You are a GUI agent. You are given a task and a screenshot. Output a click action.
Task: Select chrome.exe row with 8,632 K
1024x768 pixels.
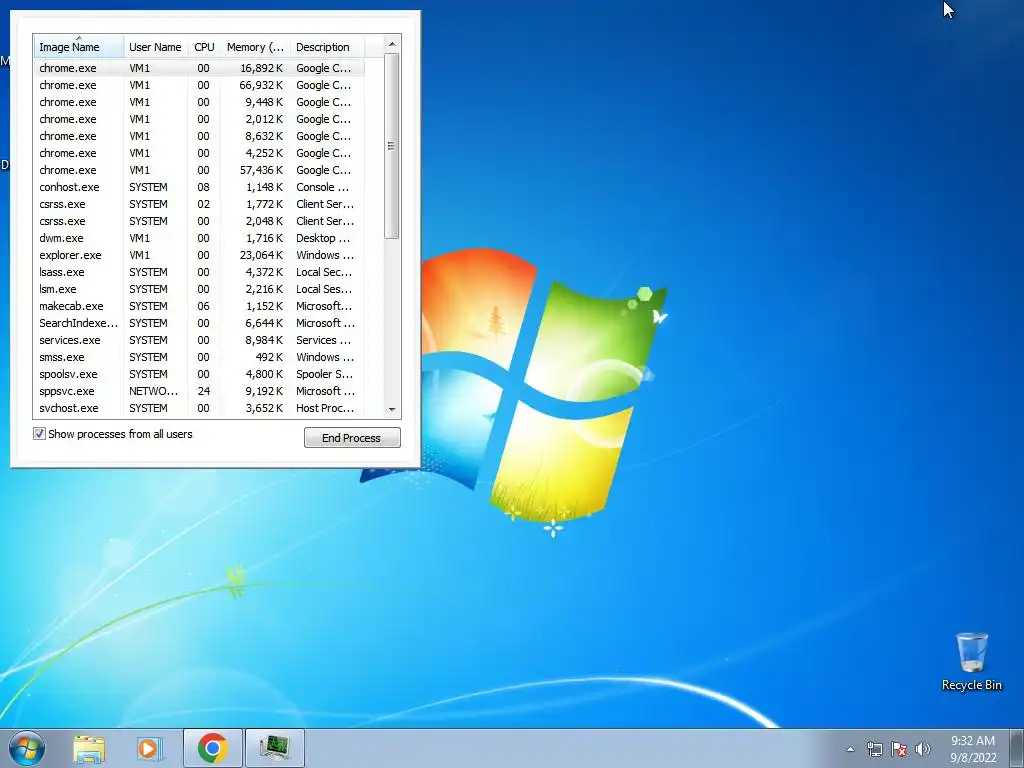199,136
